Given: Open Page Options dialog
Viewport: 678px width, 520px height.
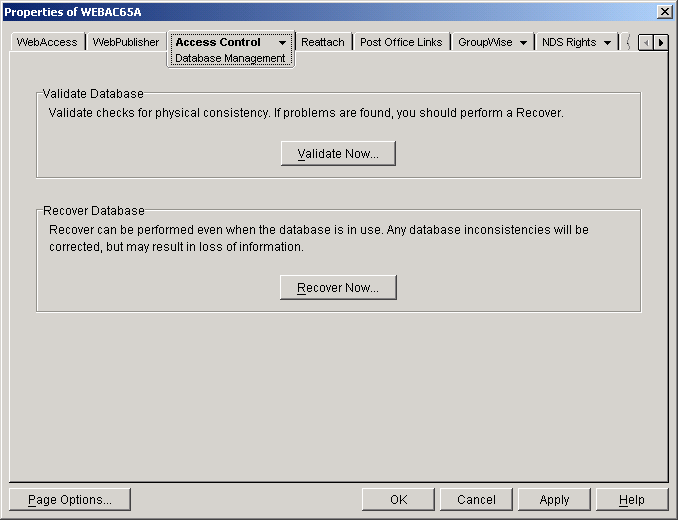Looking at the screenshot, I should point(70,500).
